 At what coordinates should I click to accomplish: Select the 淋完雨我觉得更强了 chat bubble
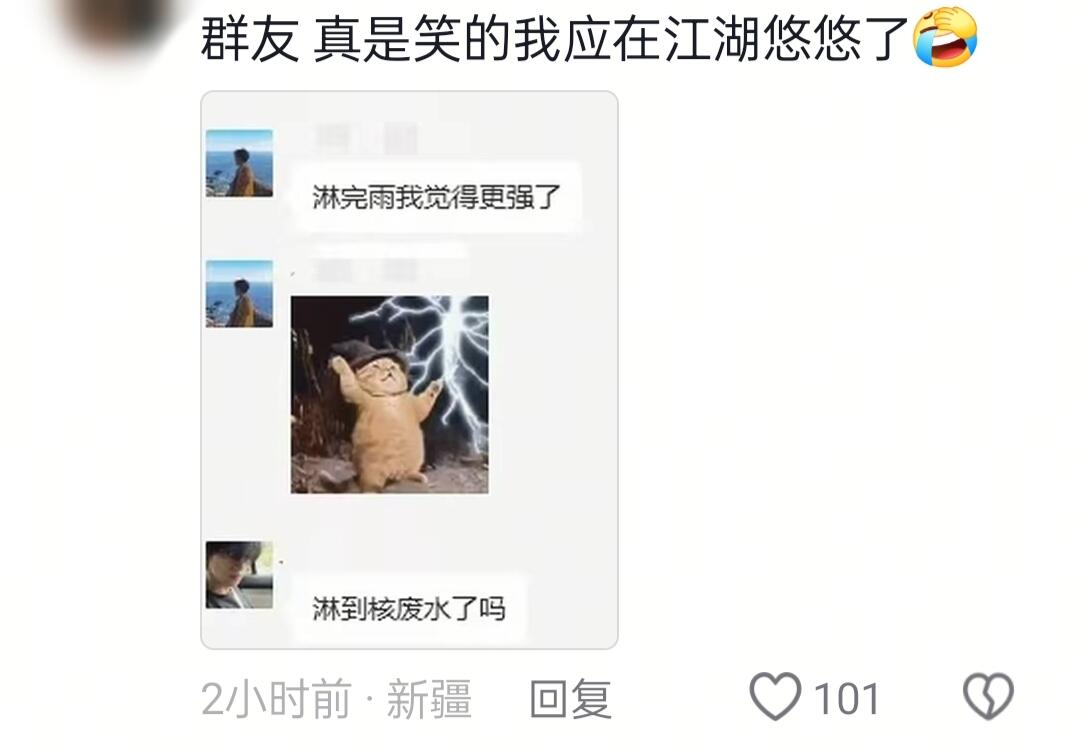coord(436,197)
